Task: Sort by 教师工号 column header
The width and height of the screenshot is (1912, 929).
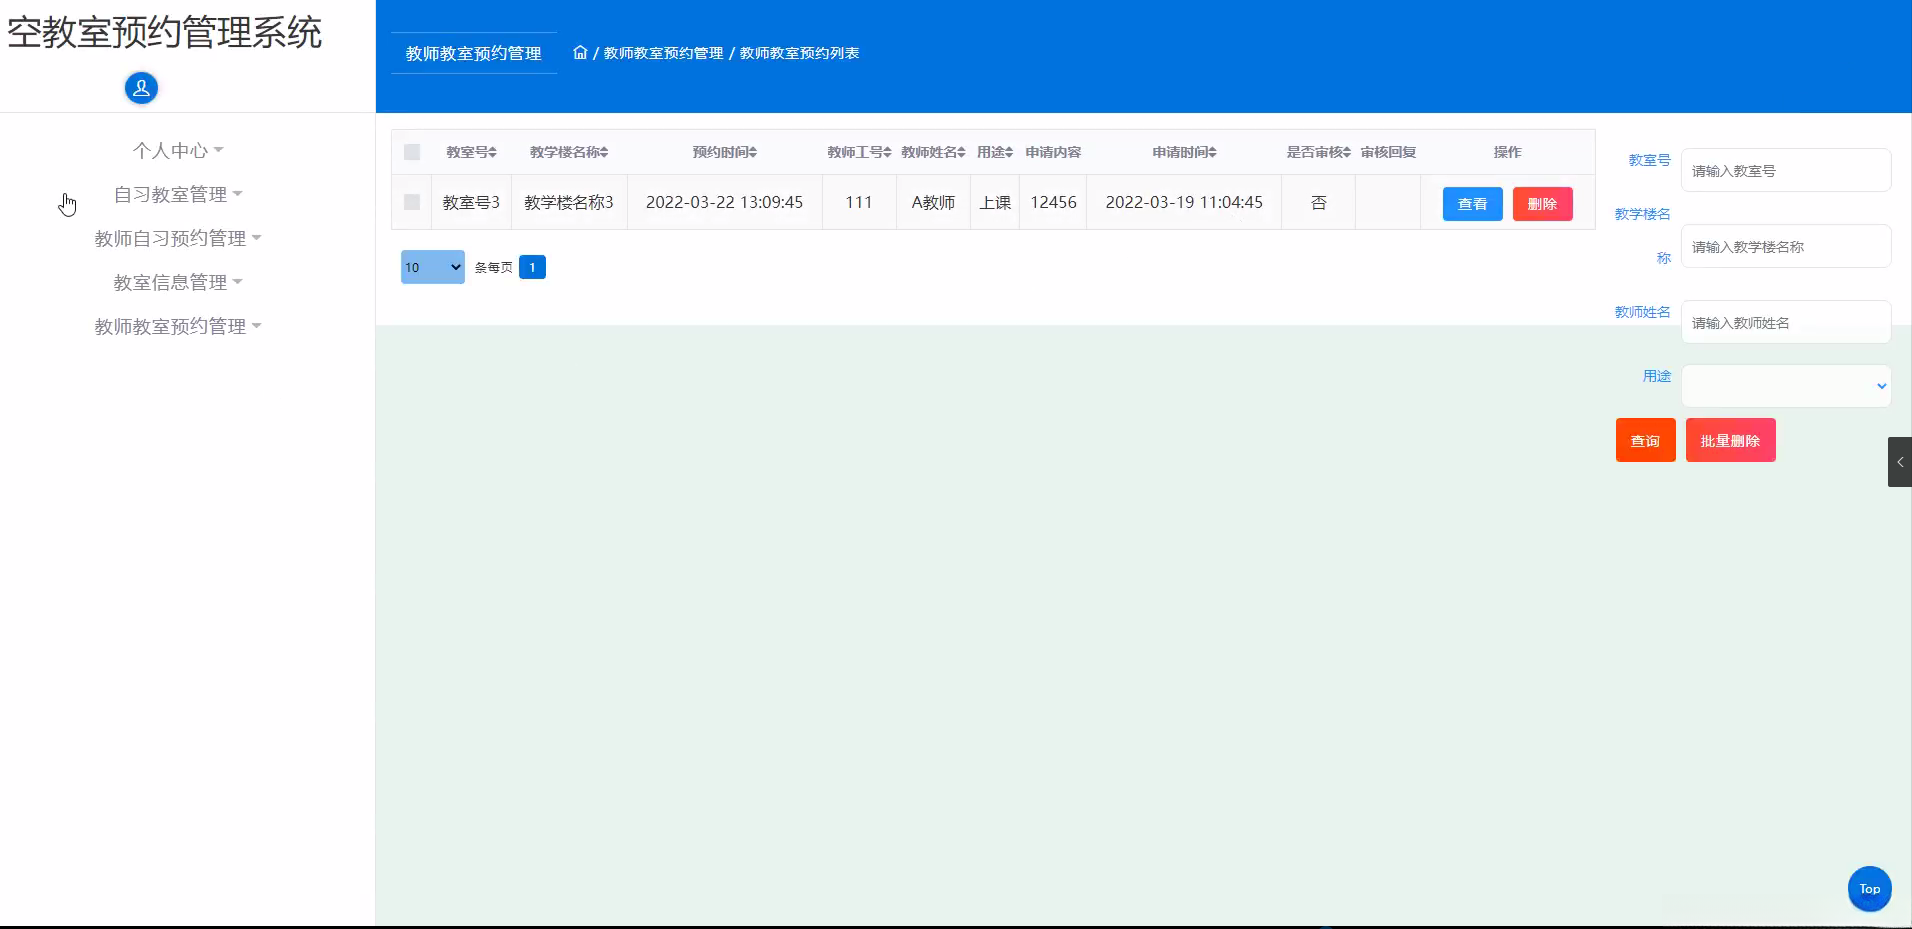Action: pos(859,152)
